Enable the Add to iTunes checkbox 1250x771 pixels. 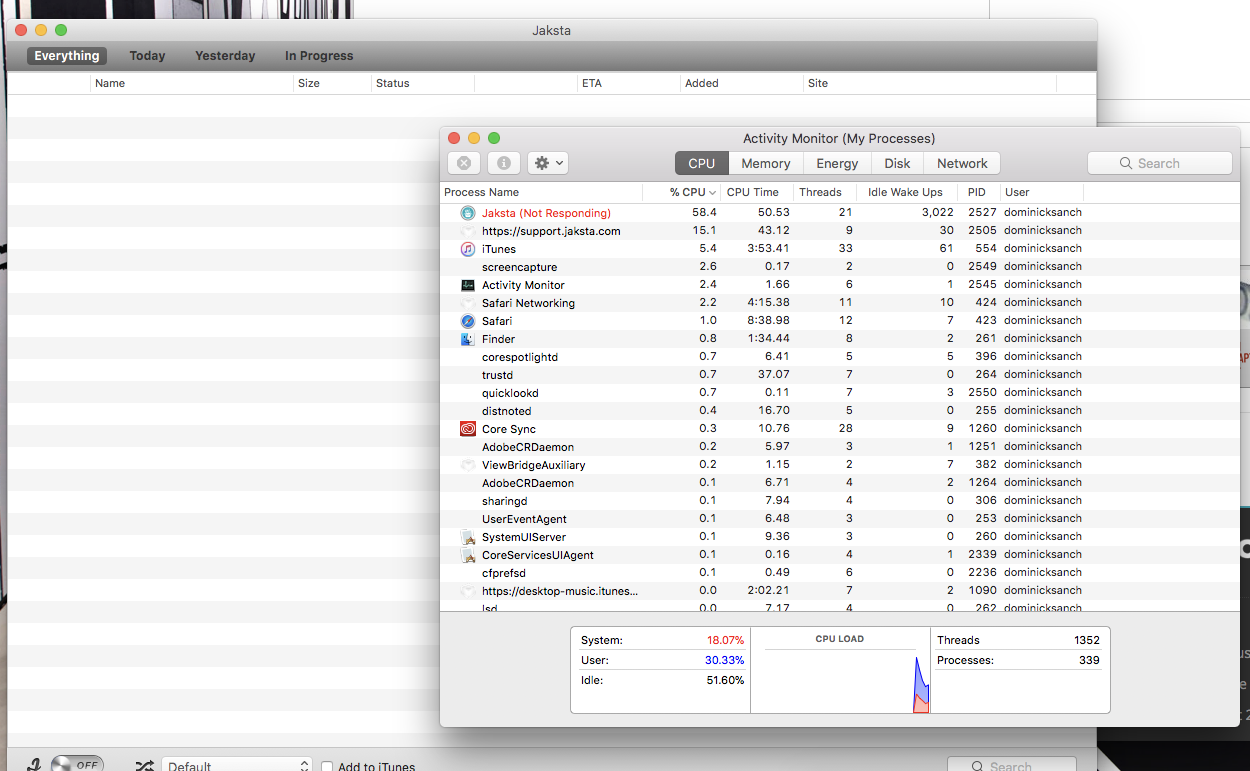click(327, 767)
